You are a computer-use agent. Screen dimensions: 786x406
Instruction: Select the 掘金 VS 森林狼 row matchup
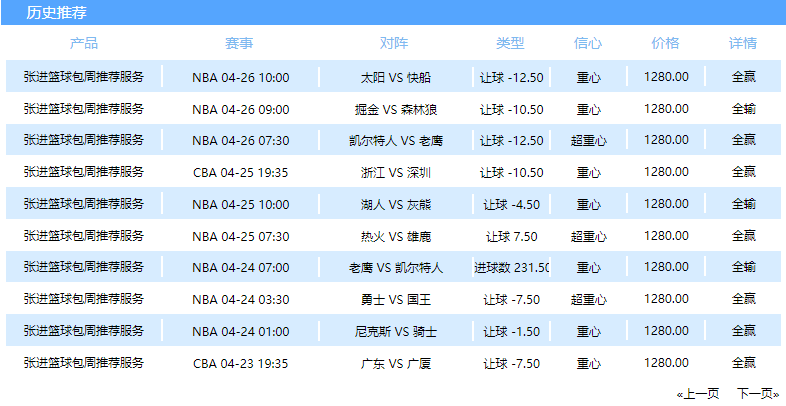coord(395,109)
